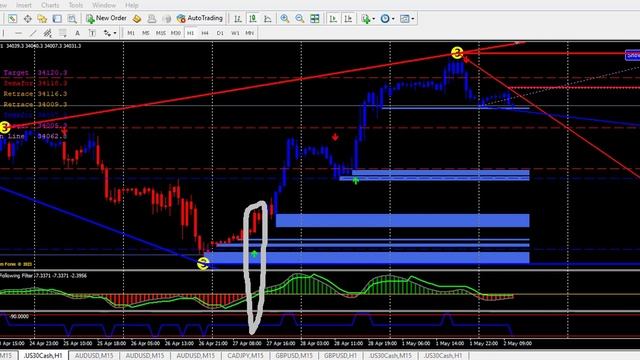Open the templates dropdown

coord(407,18)
